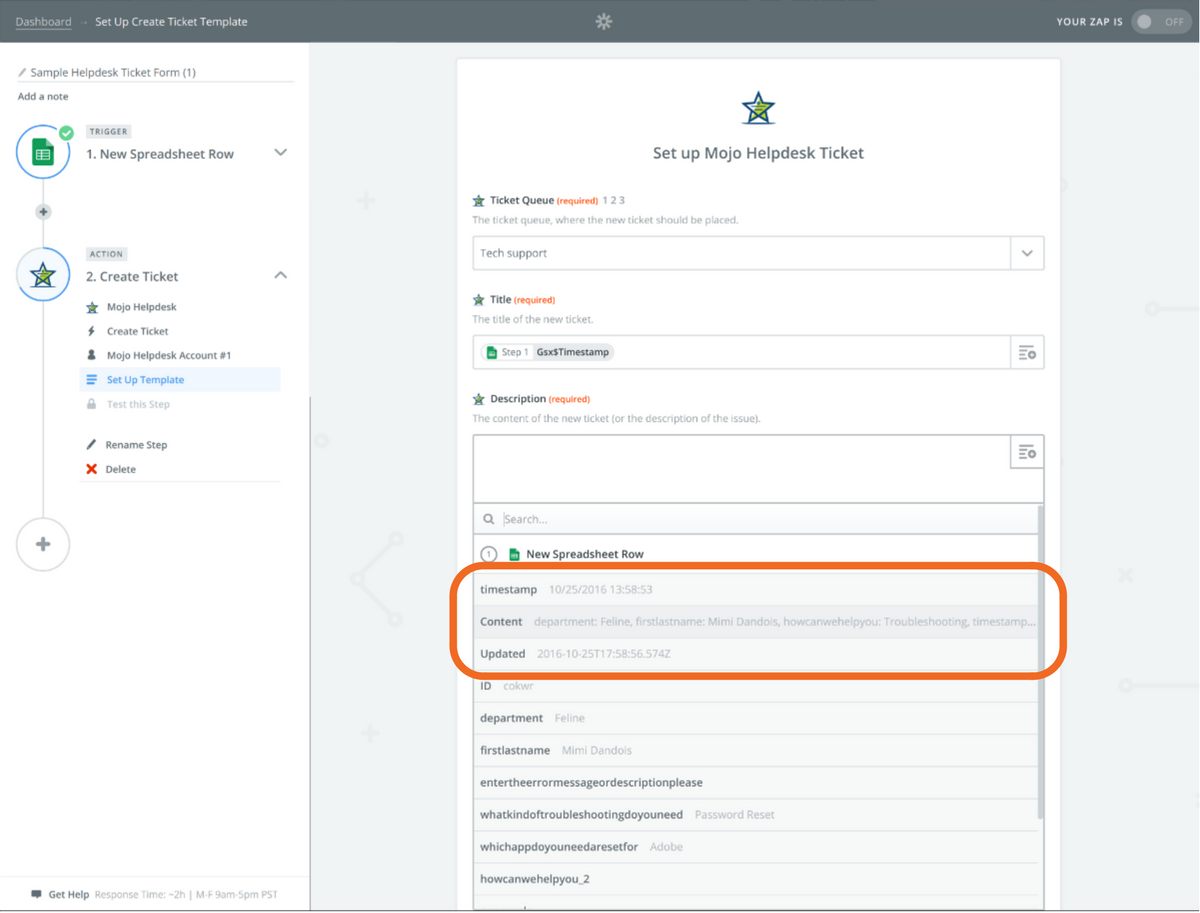The height and width of the screenshot is (913, 1200).
Task: Click the field picker scrollbar
Action: (x=1040, y=660)
